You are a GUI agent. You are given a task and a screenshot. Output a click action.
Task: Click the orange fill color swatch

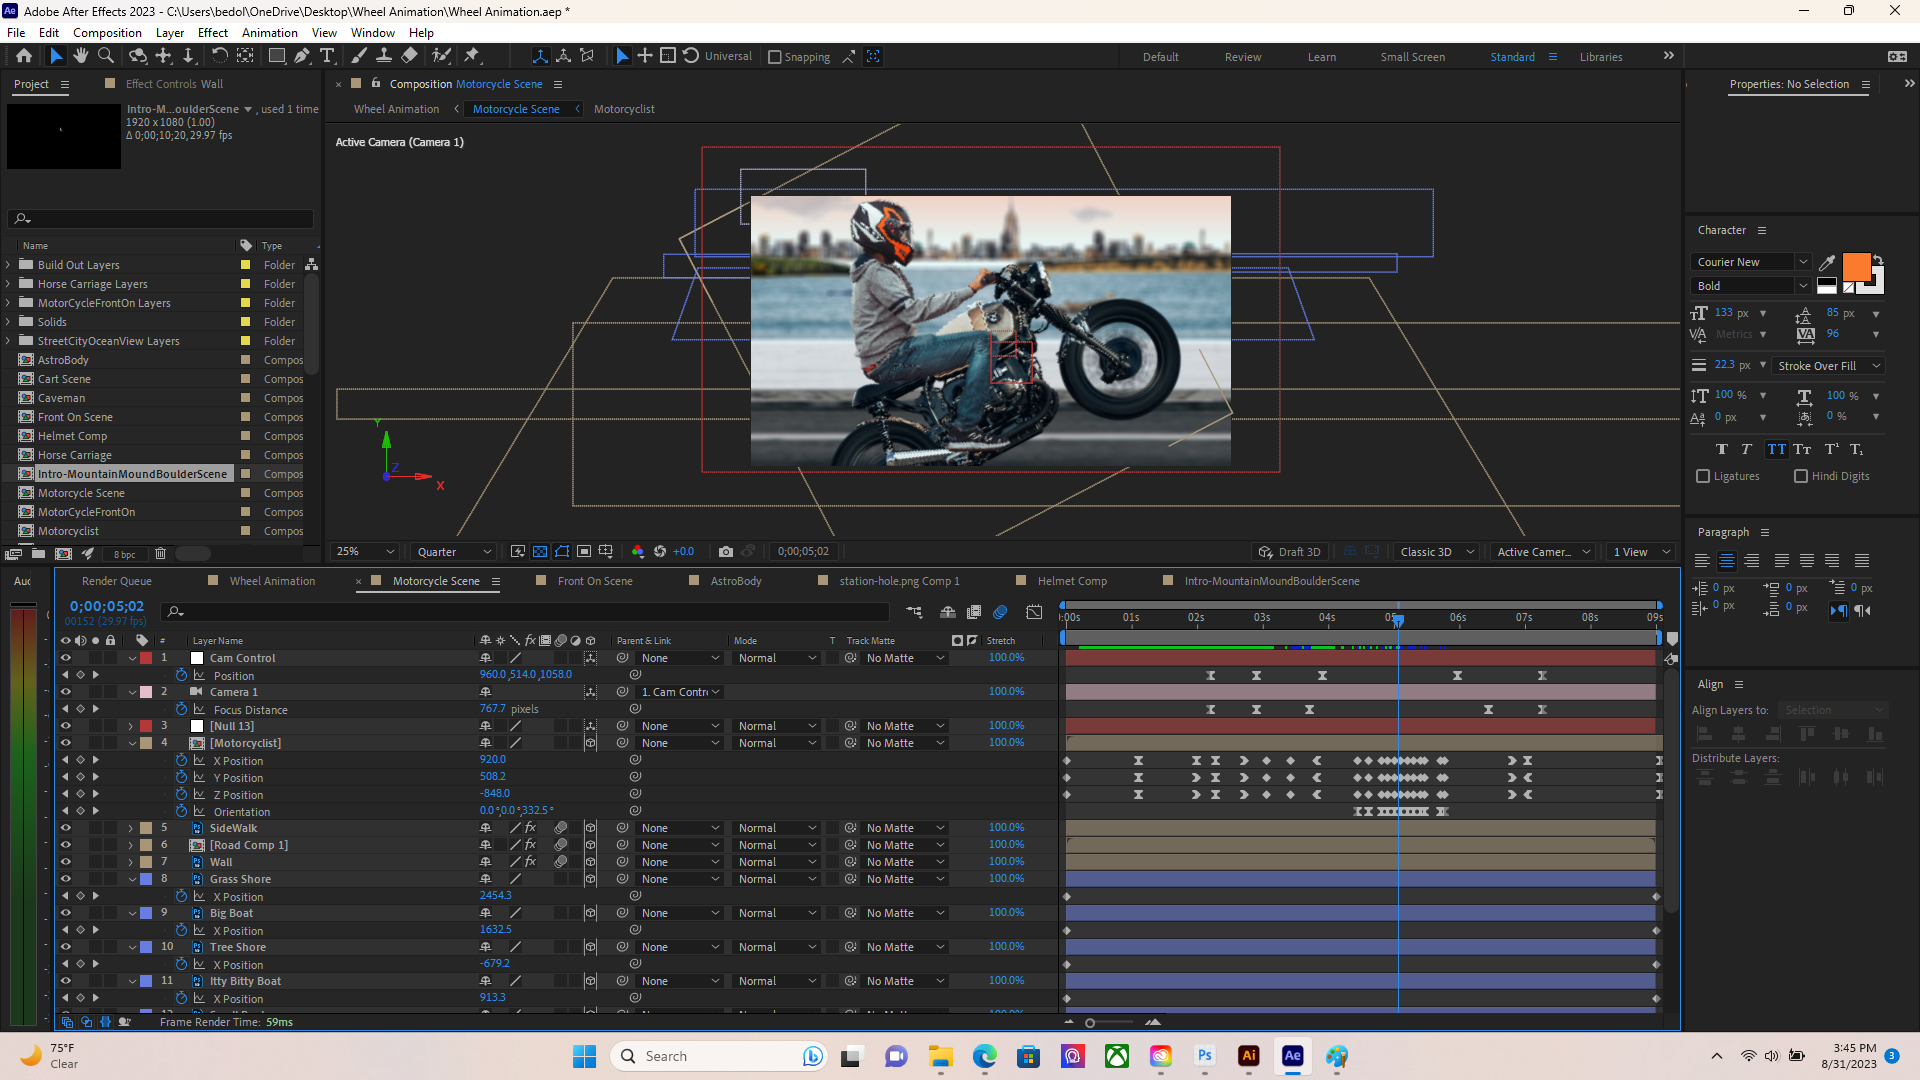[x=1855, y=266]
